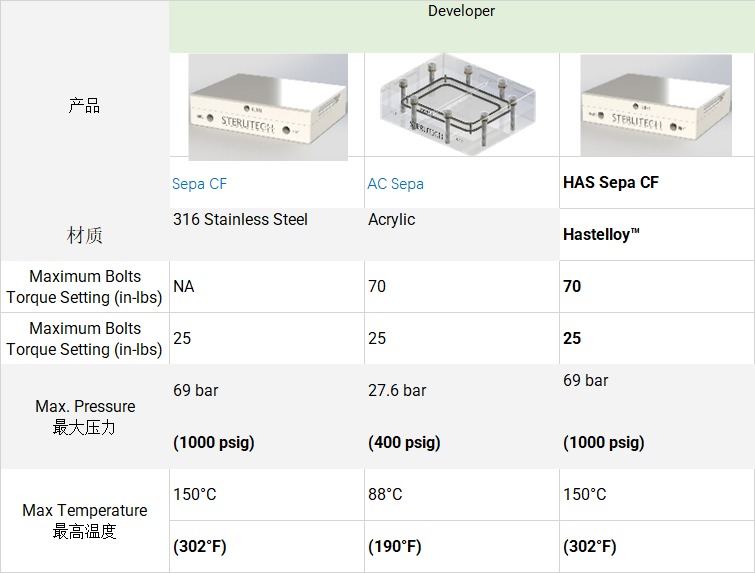Image resolution: width=755 pixels, height=573 pixels.
Task: Click the HAS Sepa CF cell image
Action: pos(656,105)
